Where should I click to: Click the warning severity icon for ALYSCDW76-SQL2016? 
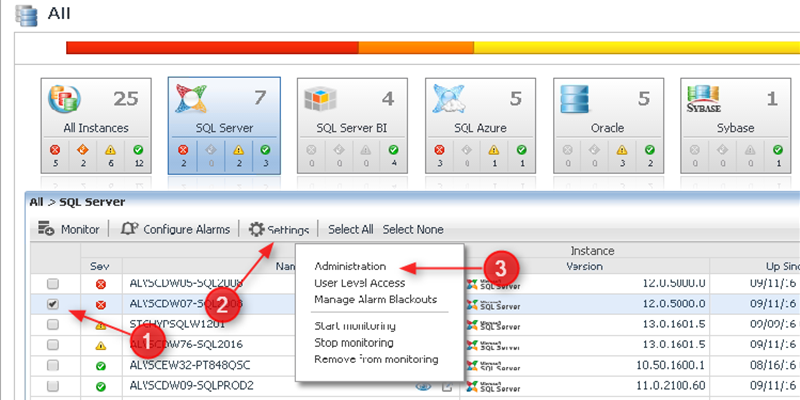101,345
